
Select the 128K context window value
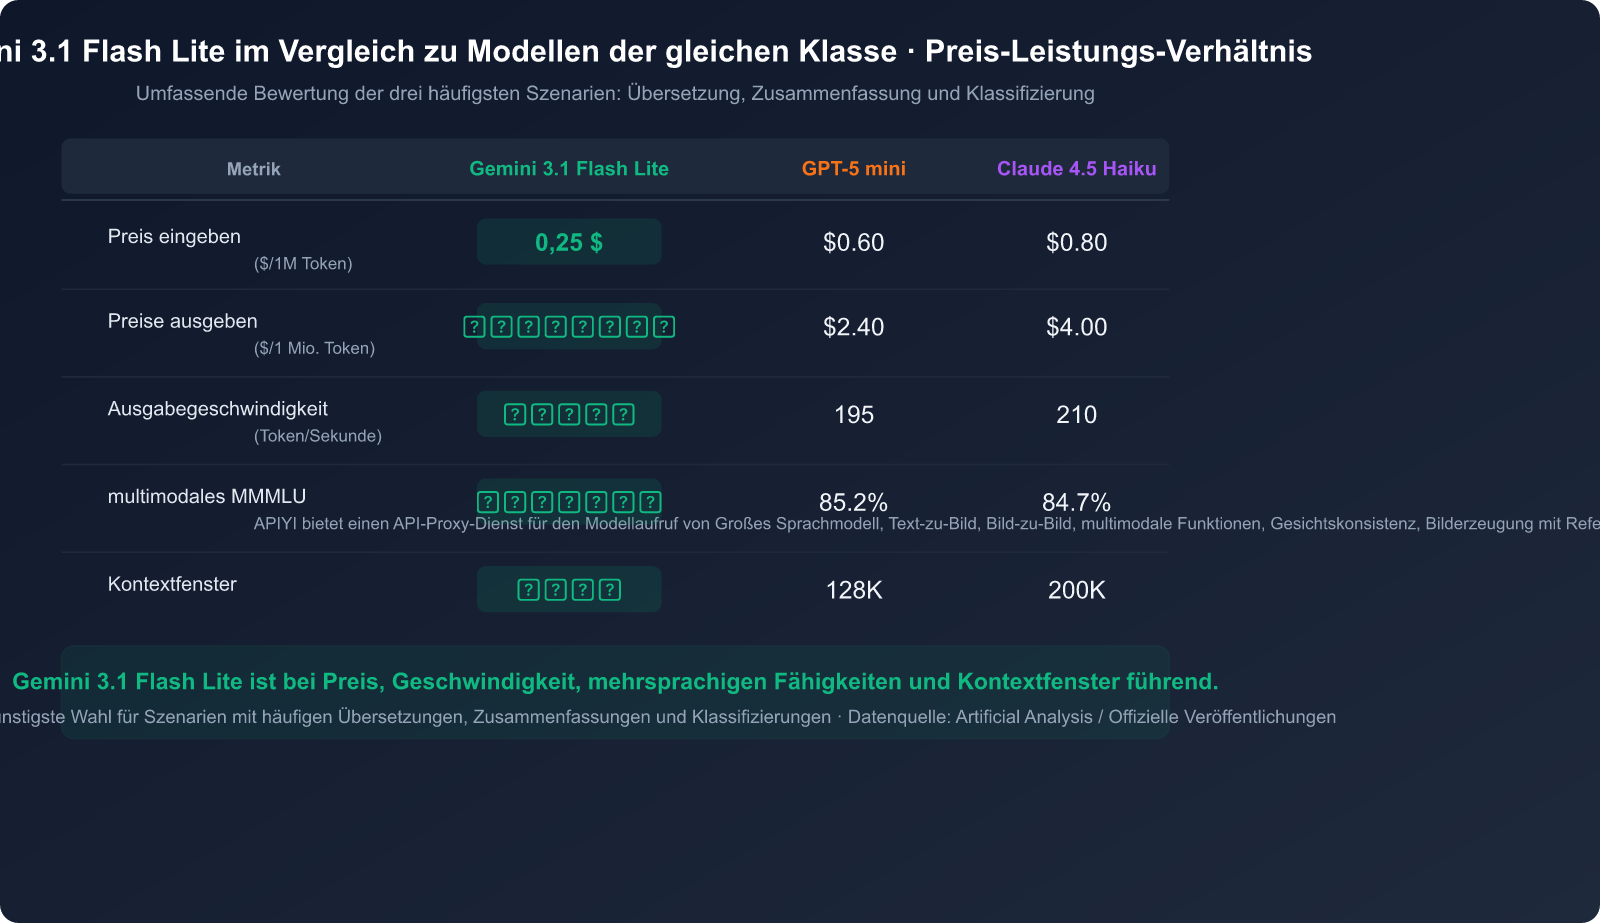coord(853,590)
